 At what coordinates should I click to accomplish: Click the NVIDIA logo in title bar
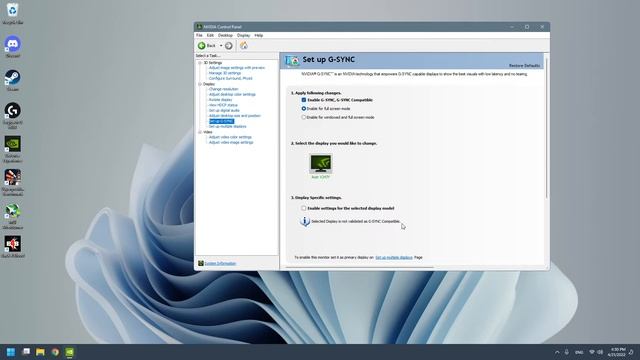pyautogui.click(x=200, y=27)
